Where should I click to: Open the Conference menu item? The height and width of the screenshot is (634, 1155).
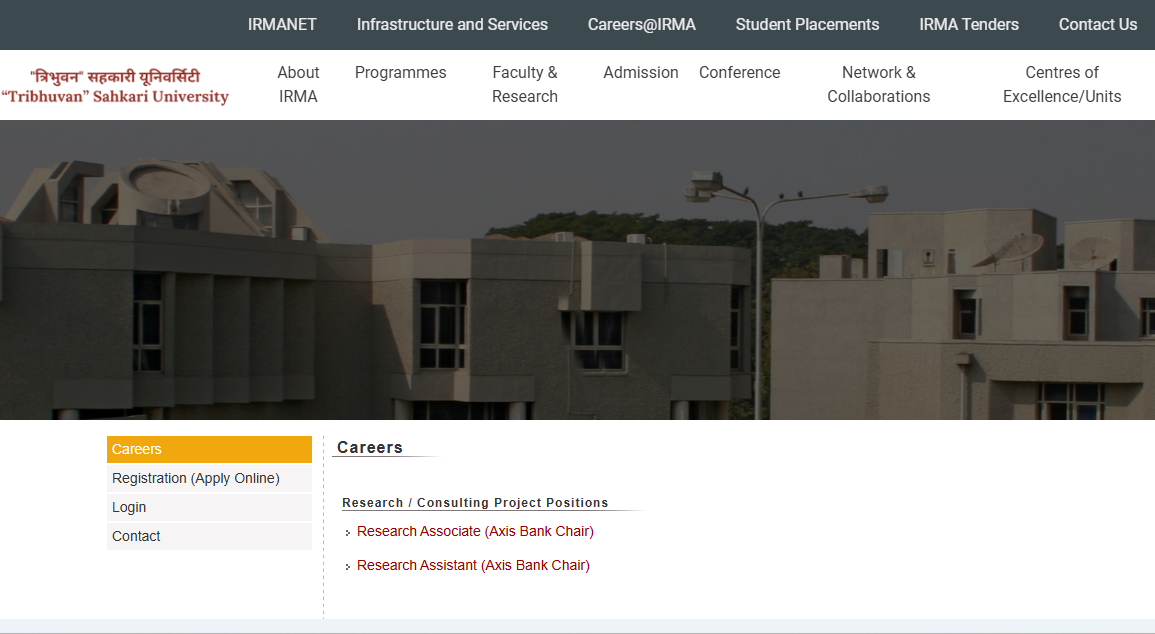coord(739,73)
